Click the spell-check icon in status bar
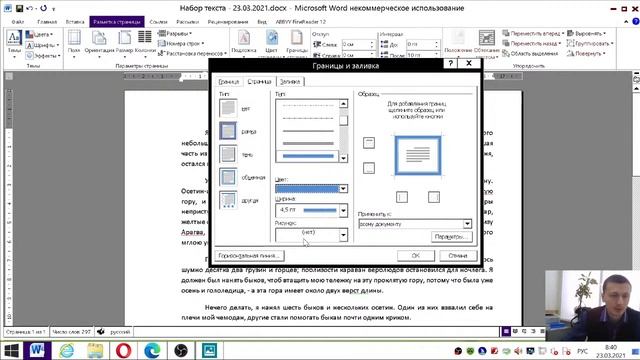 (x=101, y=331)
